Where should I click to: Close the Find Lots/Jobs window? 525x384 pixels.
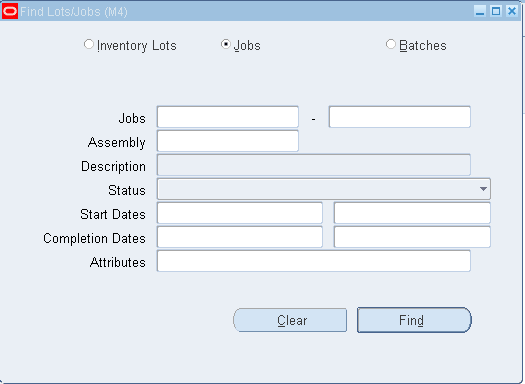coord(512,11)
